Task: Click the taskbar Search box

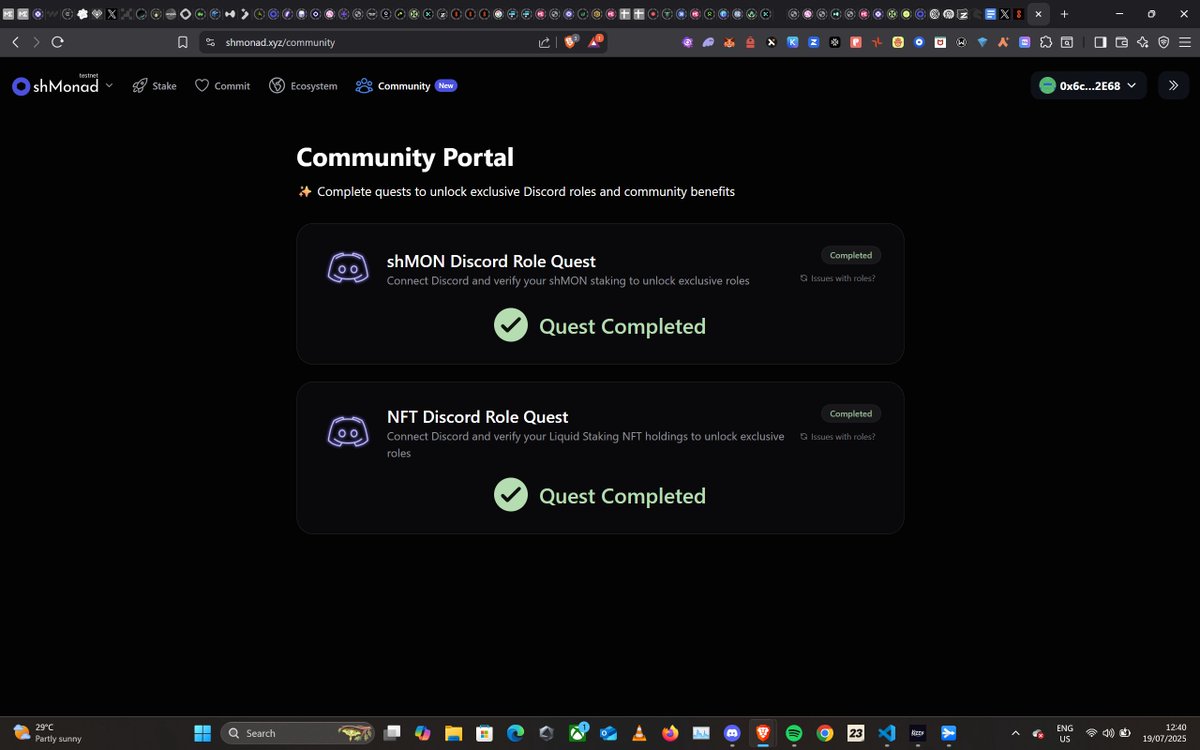Action: 296,733
